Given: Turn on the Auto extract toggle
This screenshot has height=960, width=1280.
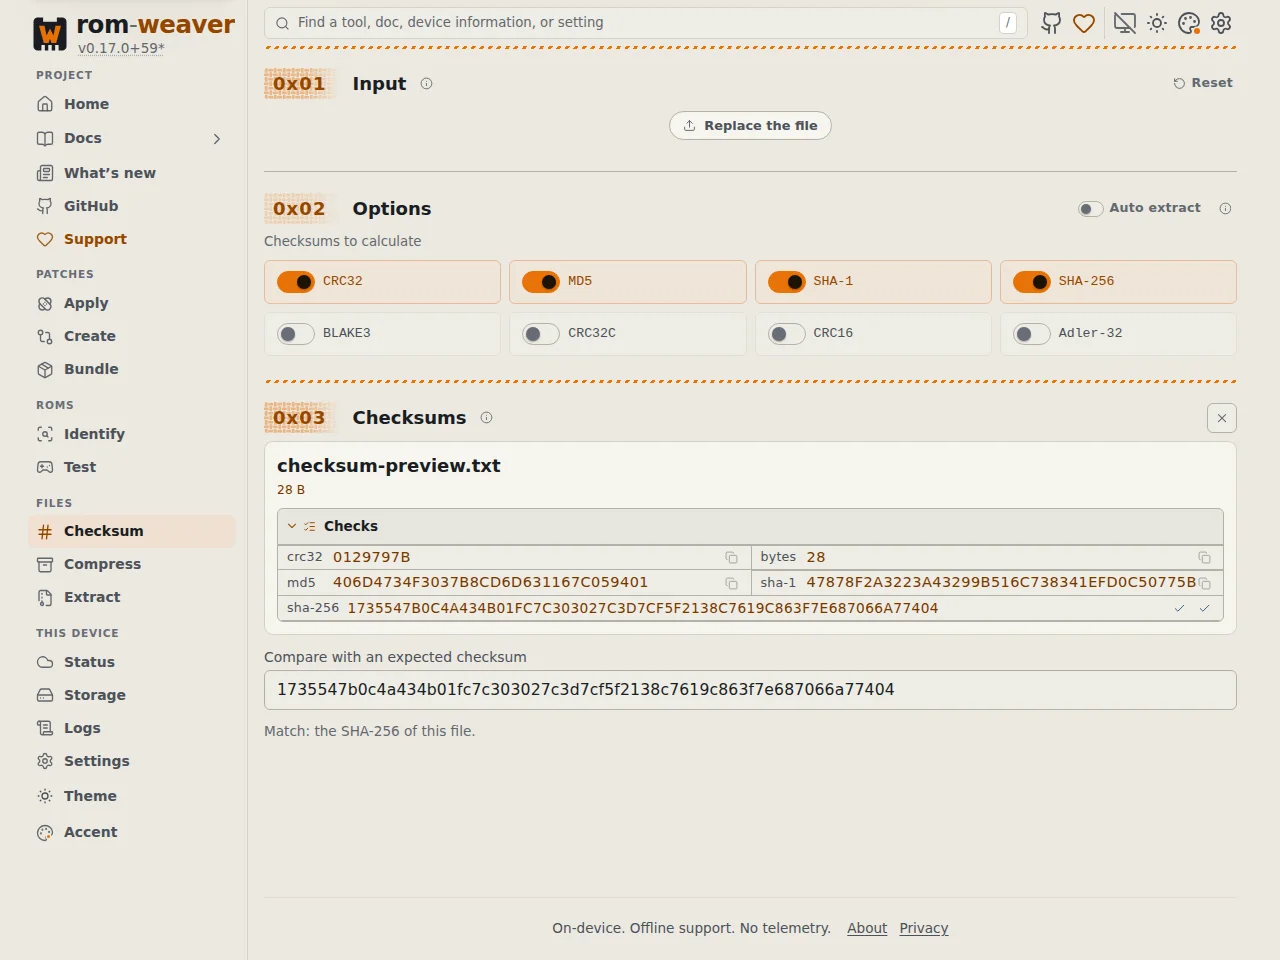Looking at the screenshot, I should [x=1090, y=209].
